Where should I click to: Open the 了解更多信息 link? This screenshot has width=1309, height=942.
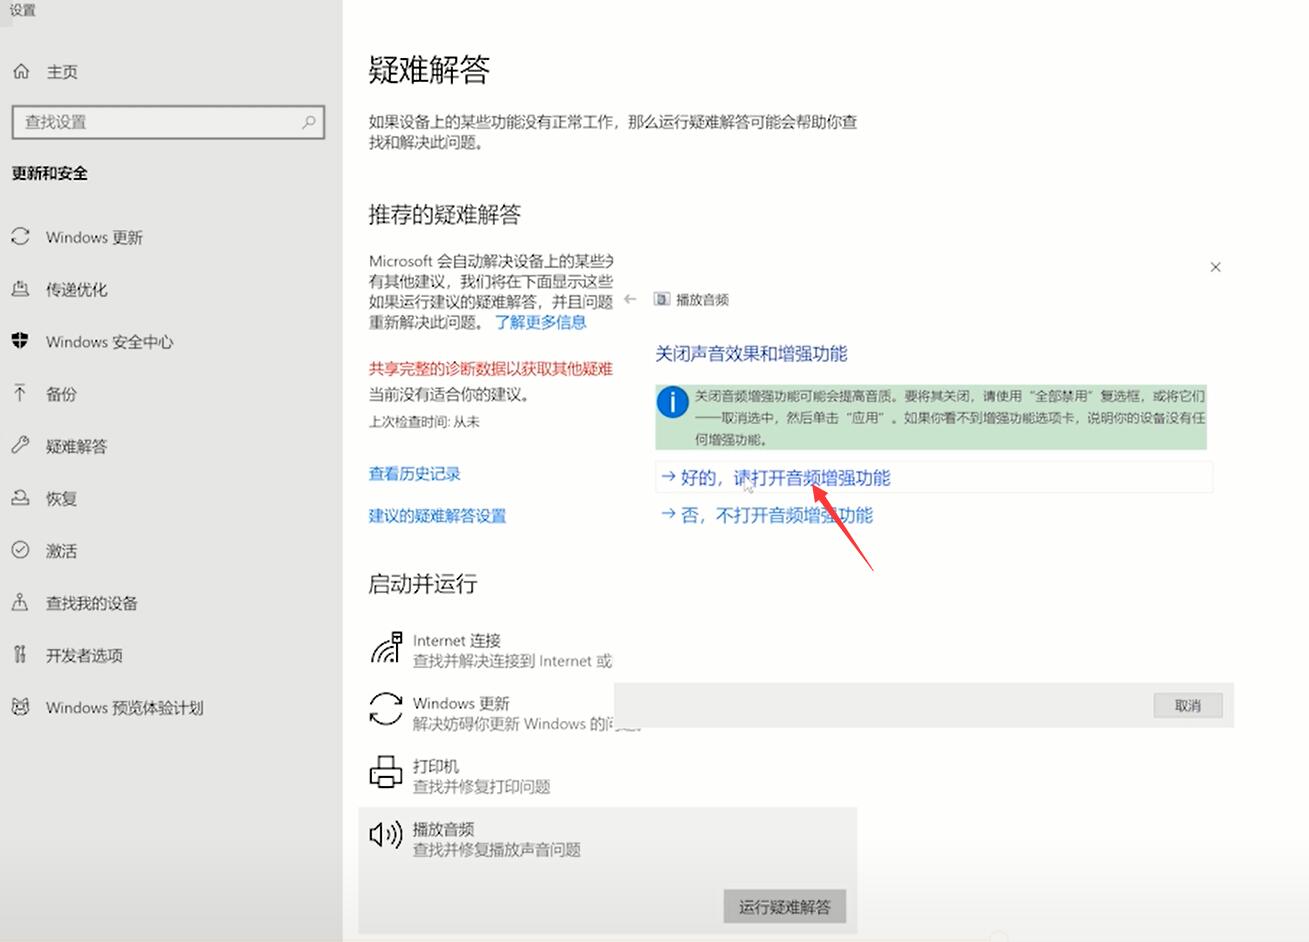[x=541, y=322]
